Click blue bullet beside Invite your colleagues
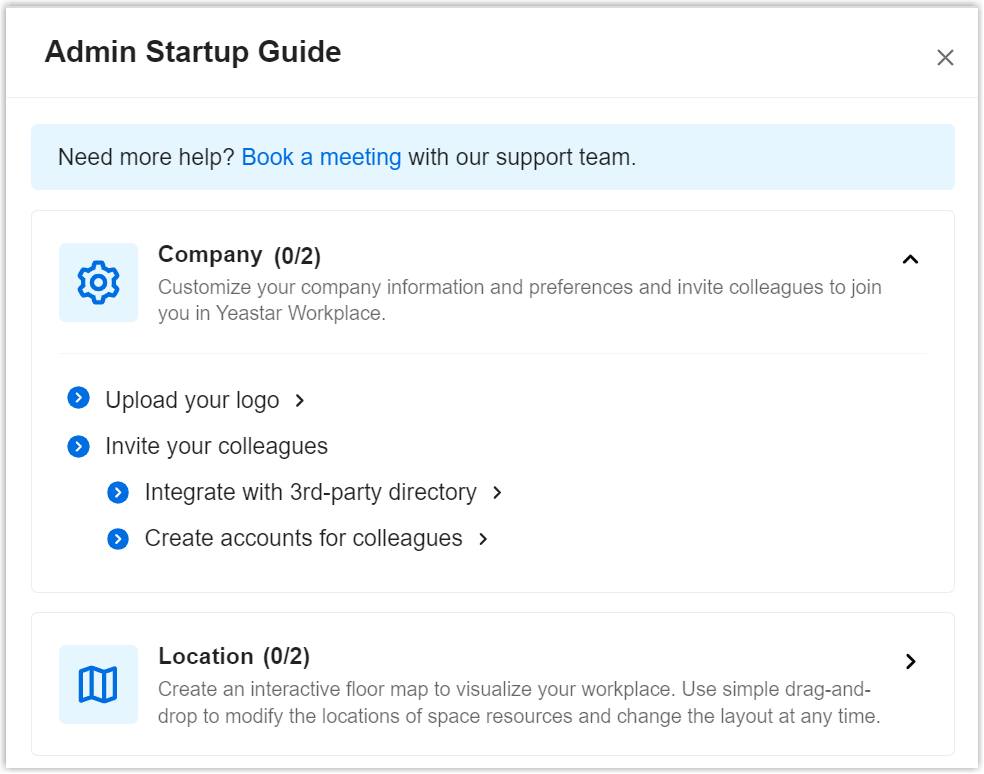The width and height of the screenshot is (984, 774). tap(79, 446)
